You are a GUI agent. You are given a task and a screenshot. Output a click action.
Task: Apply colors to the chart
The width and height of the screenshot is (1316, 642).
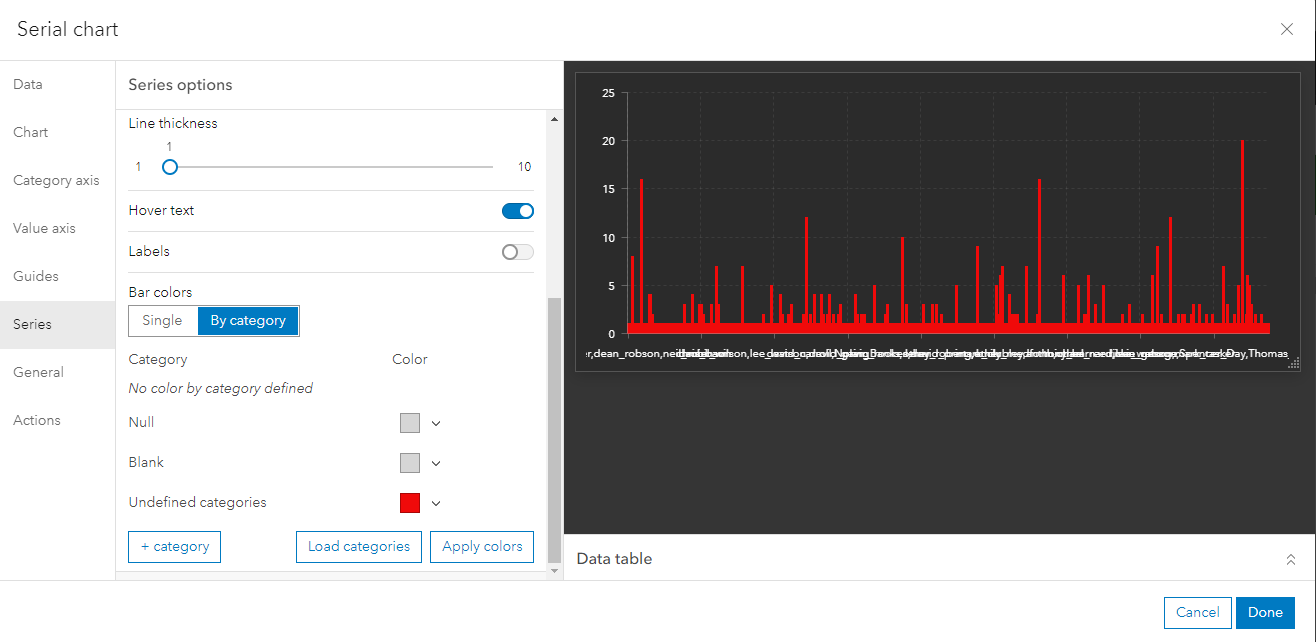481,547
